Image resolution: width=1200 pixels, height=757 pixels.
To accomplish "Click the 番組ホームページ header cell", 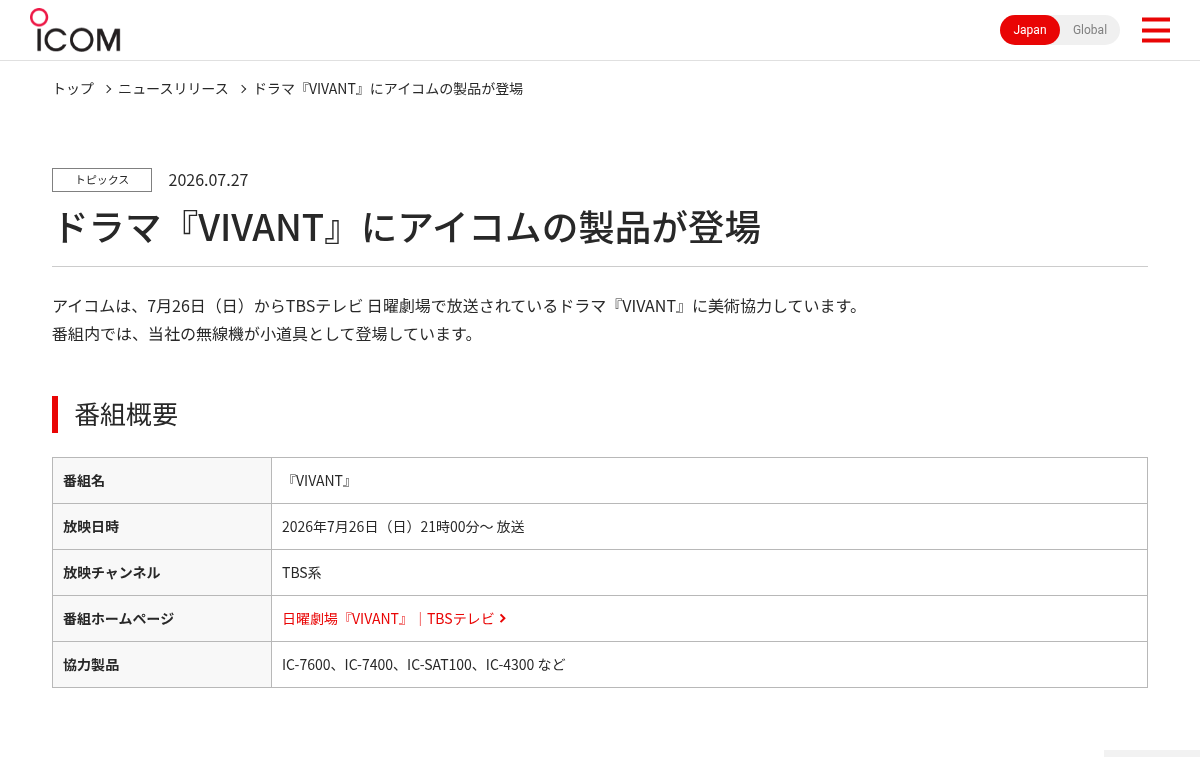I will click(x=162, y=619).
